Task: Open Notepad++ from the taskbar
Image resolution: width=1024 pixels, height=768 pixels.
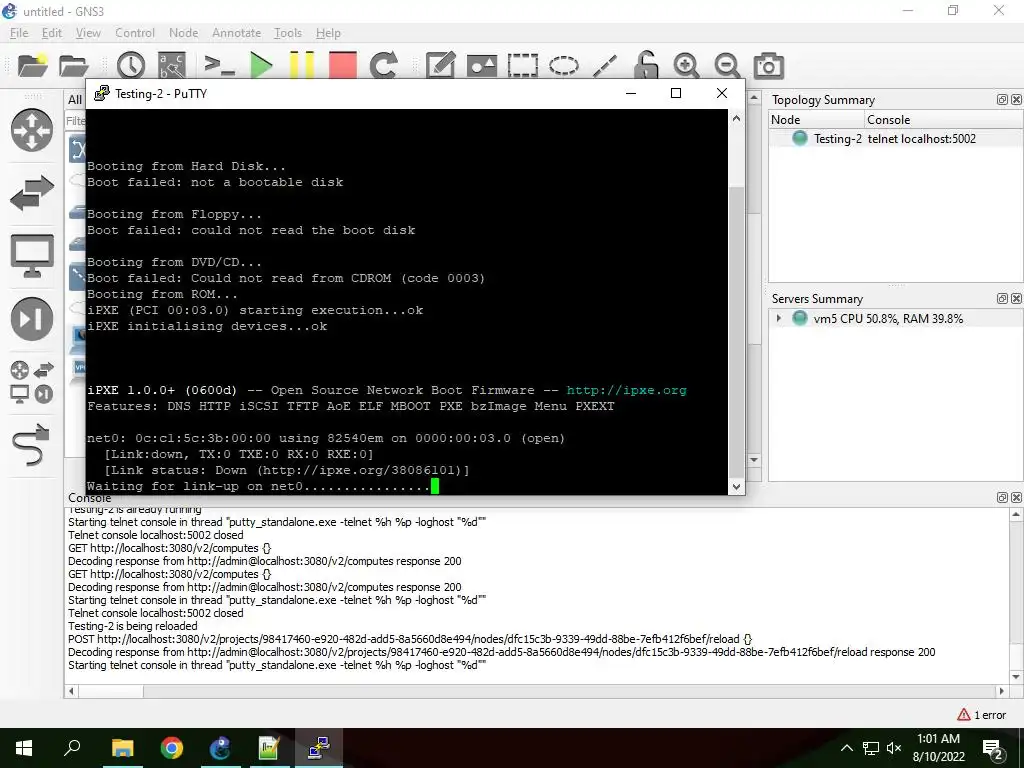Action: click(x=268, y=748)
